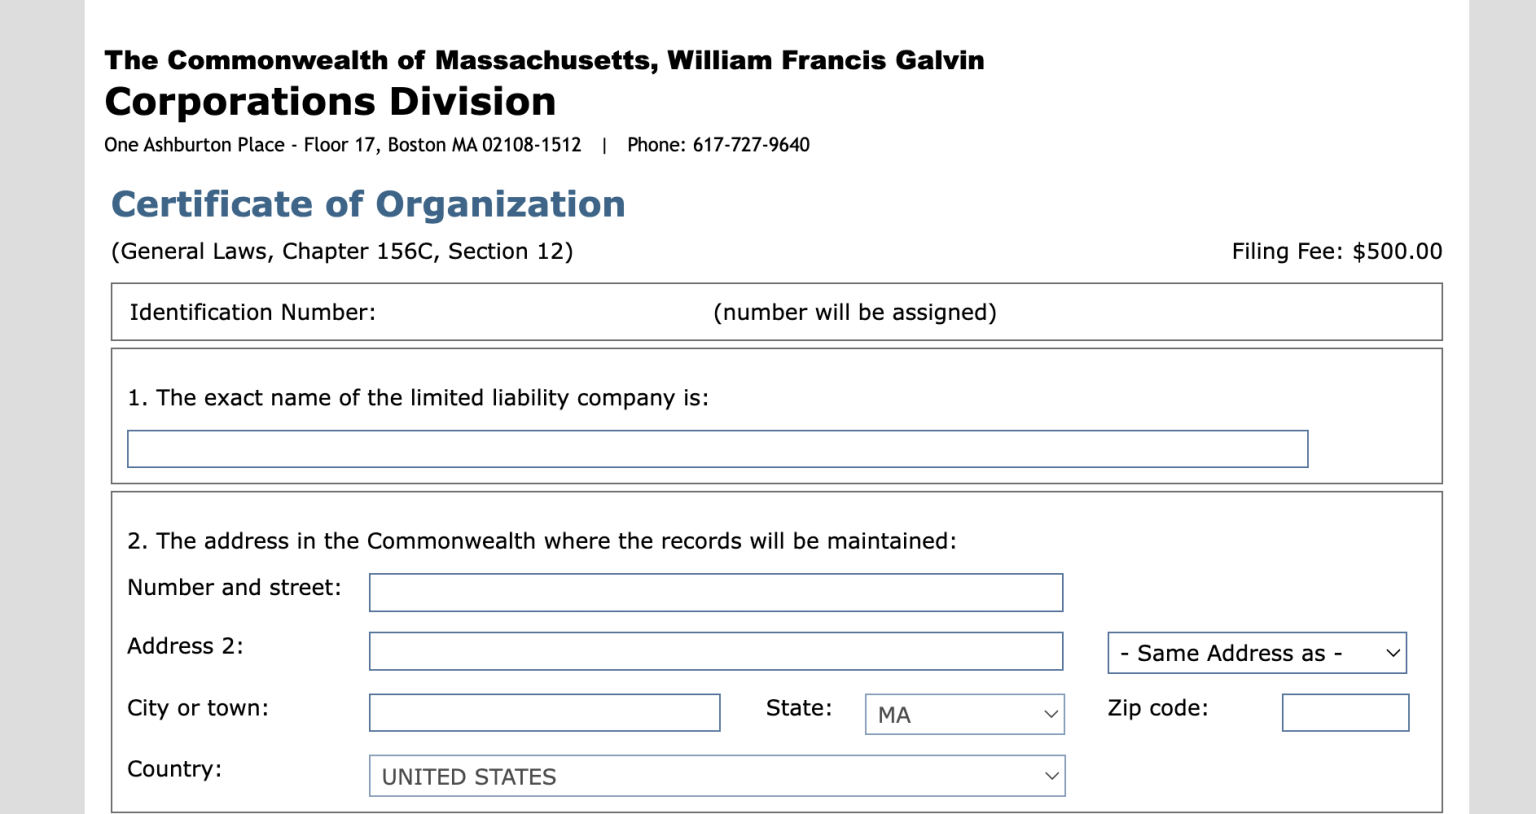Click the limited liability company name field
Viewport: 1536px width, 814px height.
pyautogui.click(x=716, y=448)
